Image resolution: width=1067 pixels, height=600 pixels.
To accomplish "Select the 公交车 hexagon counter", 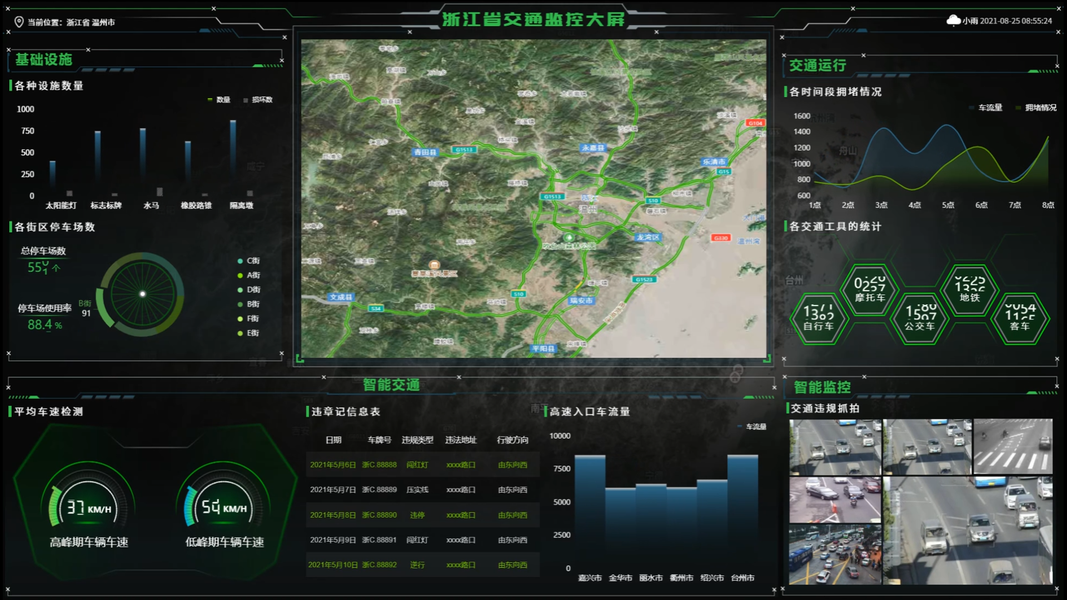I will [x=919, y=318].
